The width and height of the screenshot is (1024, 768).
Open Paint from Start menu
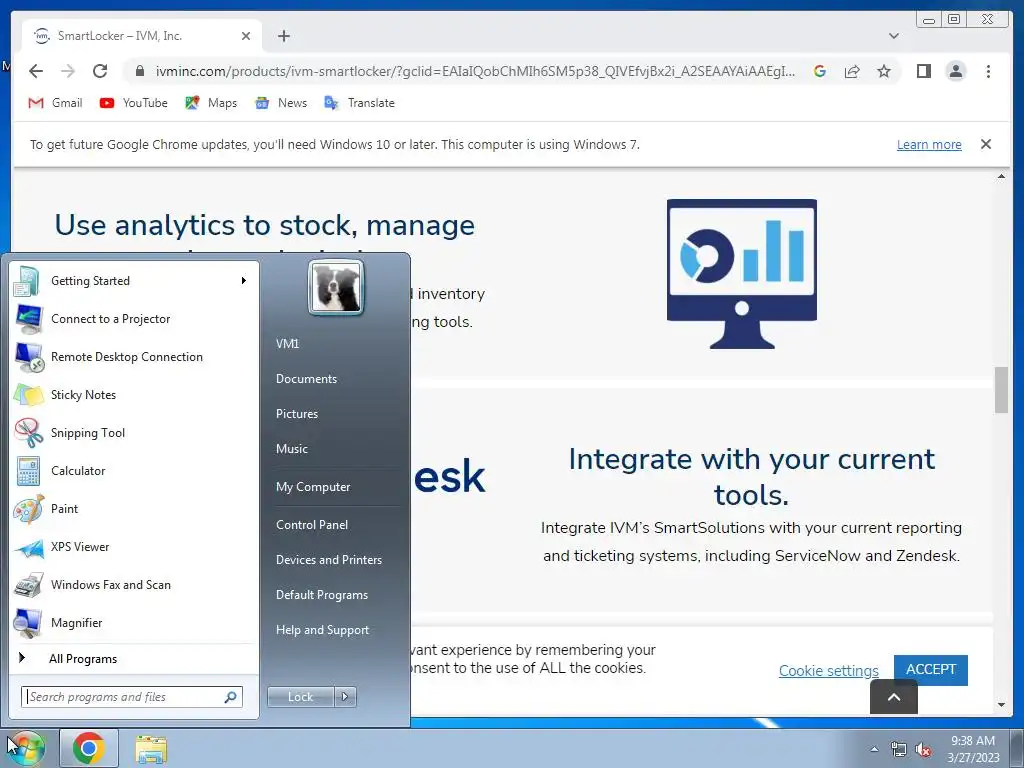coord(134,509)
